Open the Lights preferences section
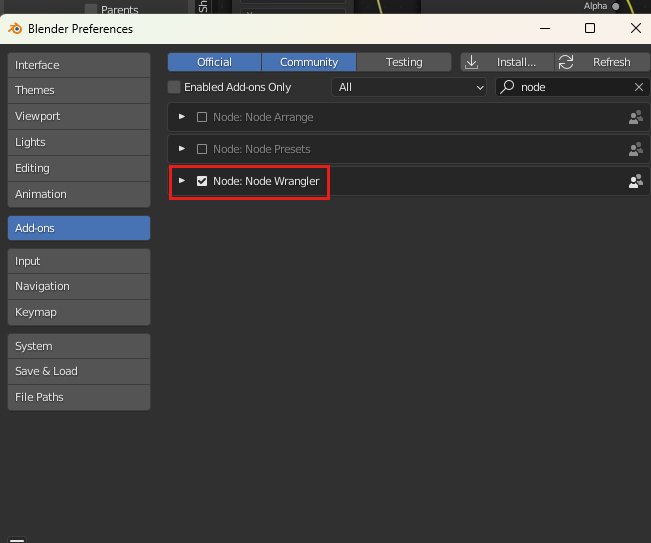Viewport: 651px width, 543px height. 79,142
